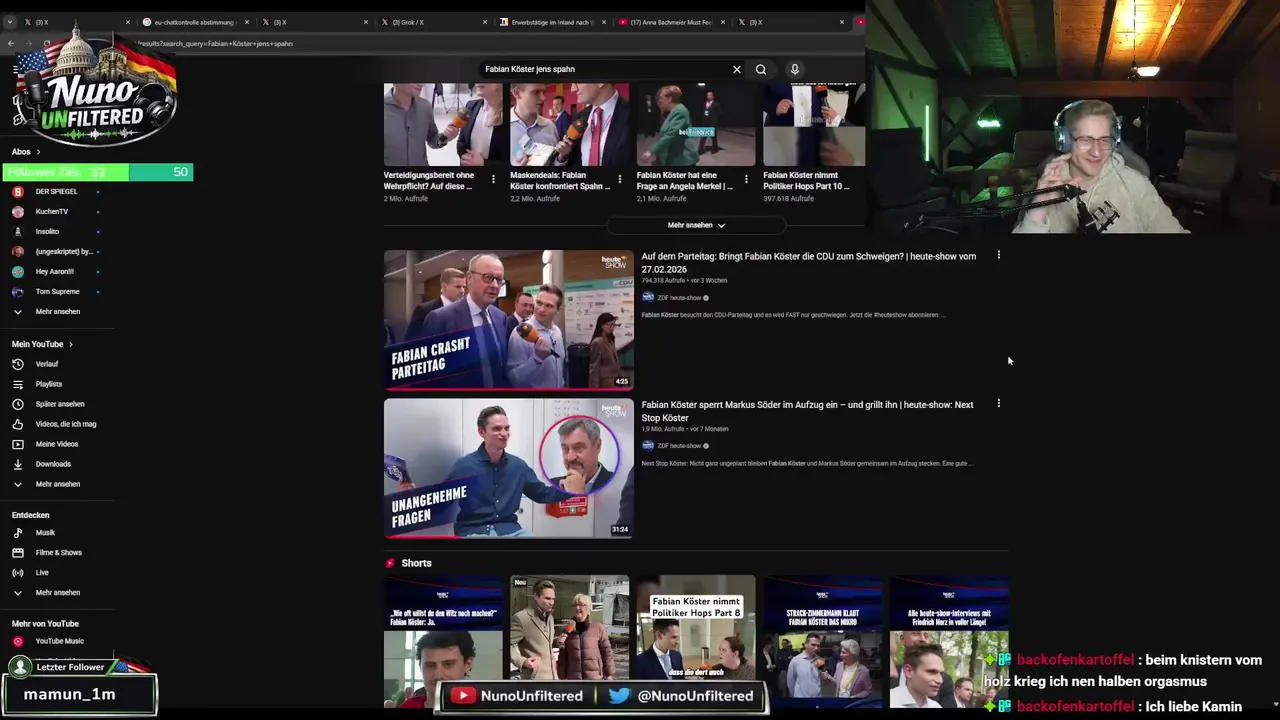
Task: Open Downloads in the sidebar
Action: pos(53,464)
